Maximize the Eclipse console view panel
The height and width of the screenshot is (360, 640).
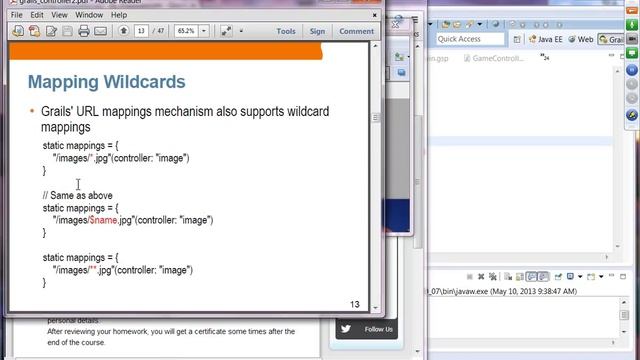623,276
